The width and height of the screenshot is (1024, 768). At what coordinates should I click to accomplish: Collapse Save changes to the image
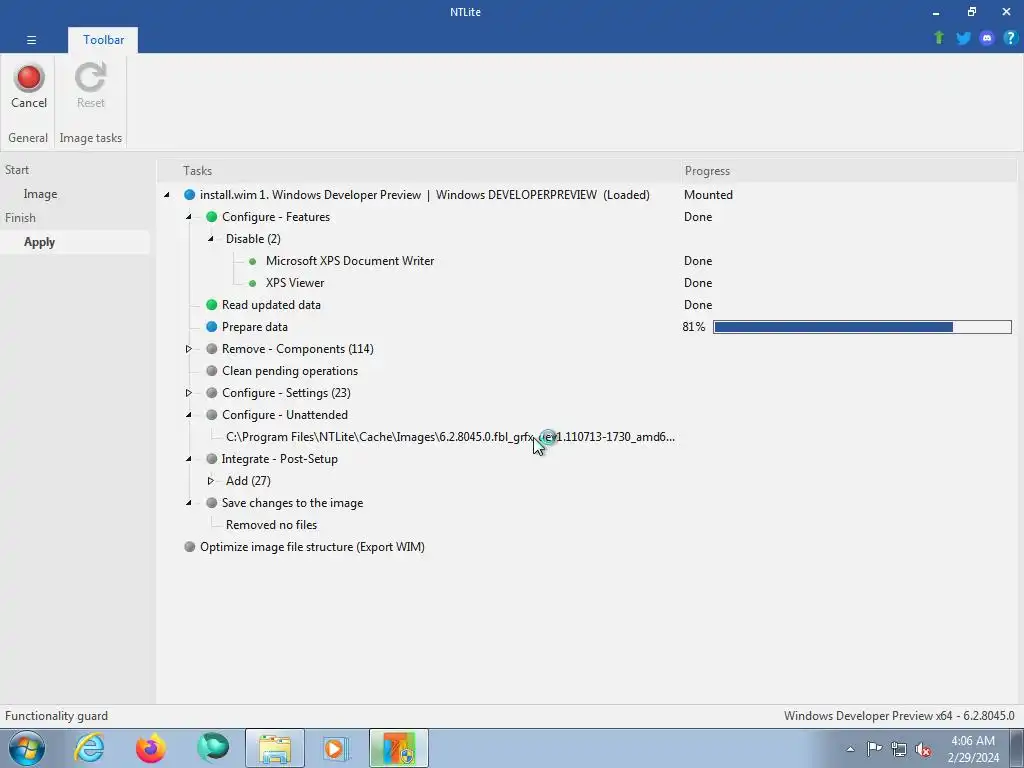189,503
